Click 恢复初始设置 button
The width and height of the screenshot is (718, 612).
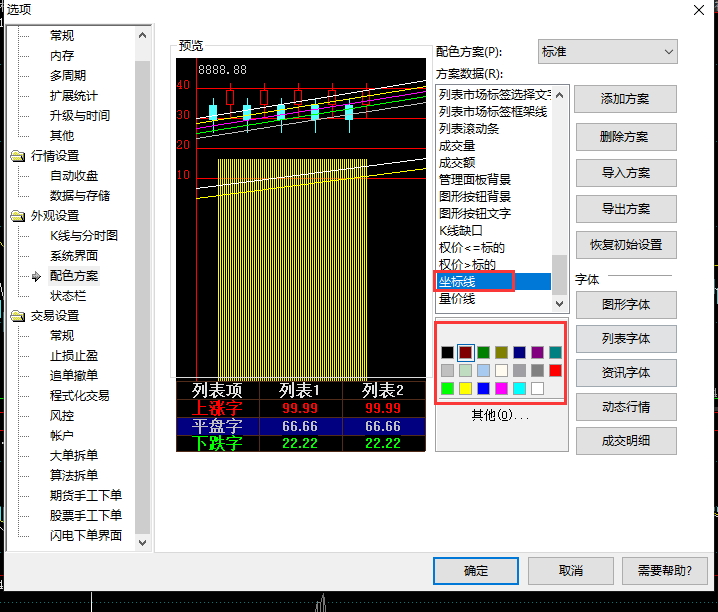tap(625, 245)
